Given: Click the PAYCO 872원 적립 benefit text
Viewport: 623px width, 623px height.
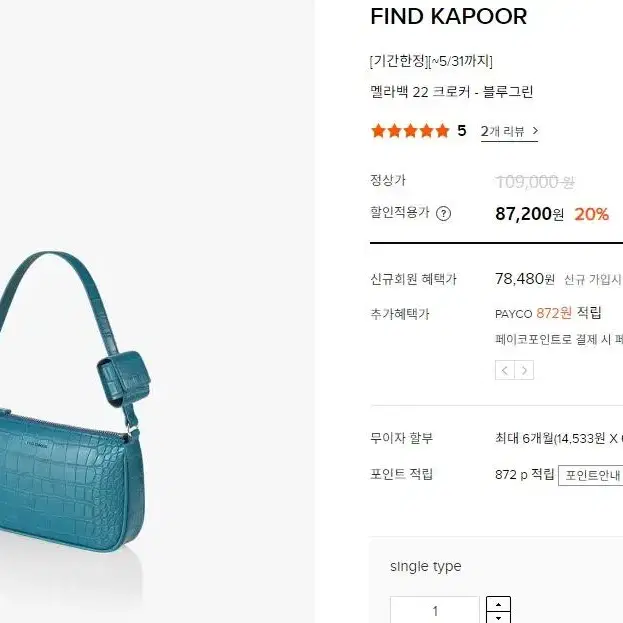Looking at the screenshot, I should (548, 313).
